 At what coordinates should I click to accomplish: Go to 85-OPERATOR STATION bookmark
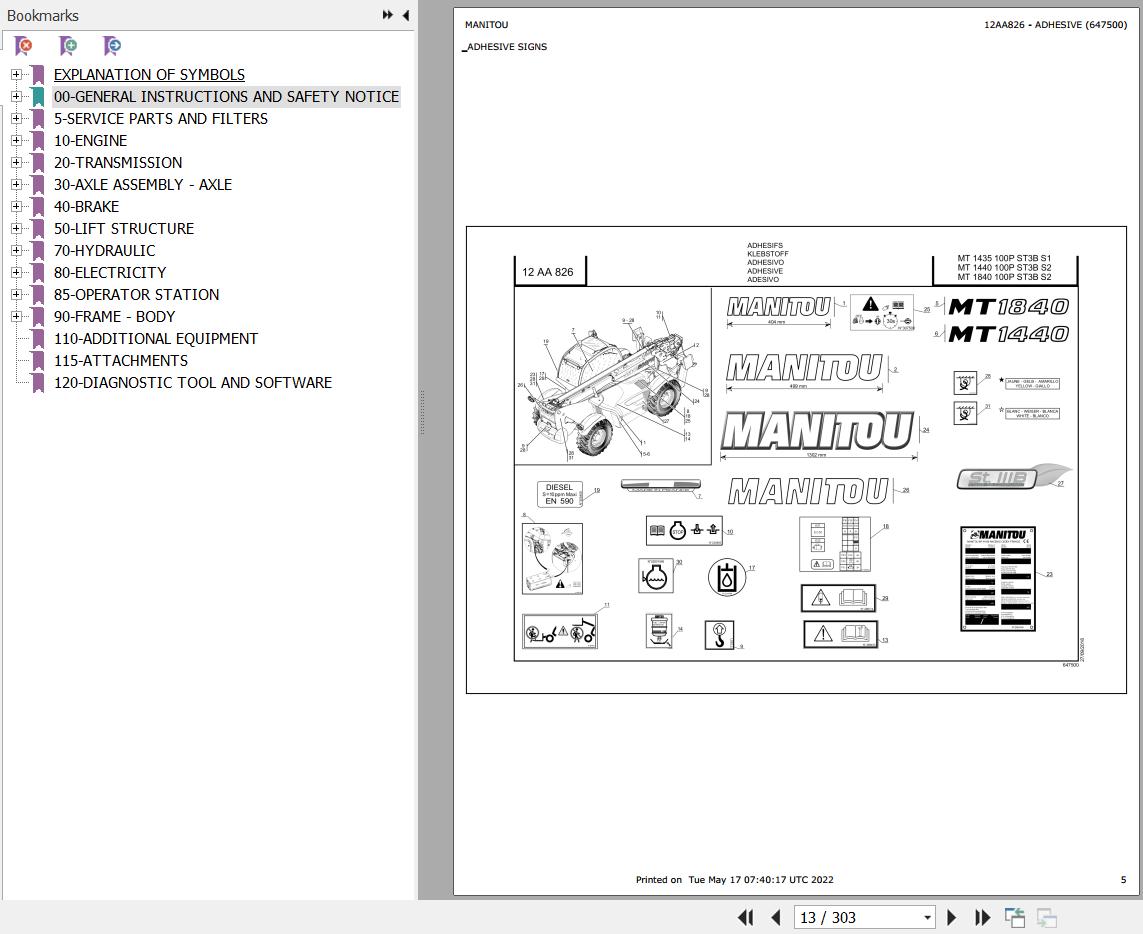click(136, 295)
